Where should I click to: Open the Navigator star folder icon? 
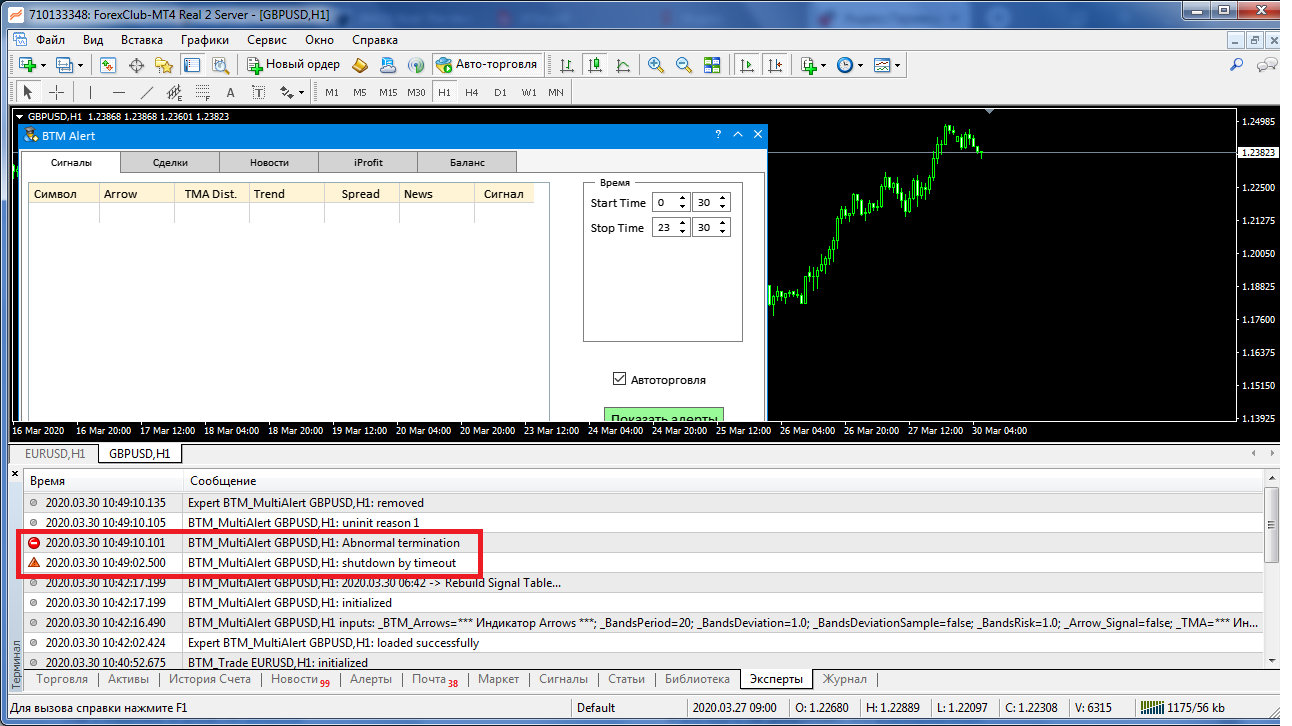[163, 65]
